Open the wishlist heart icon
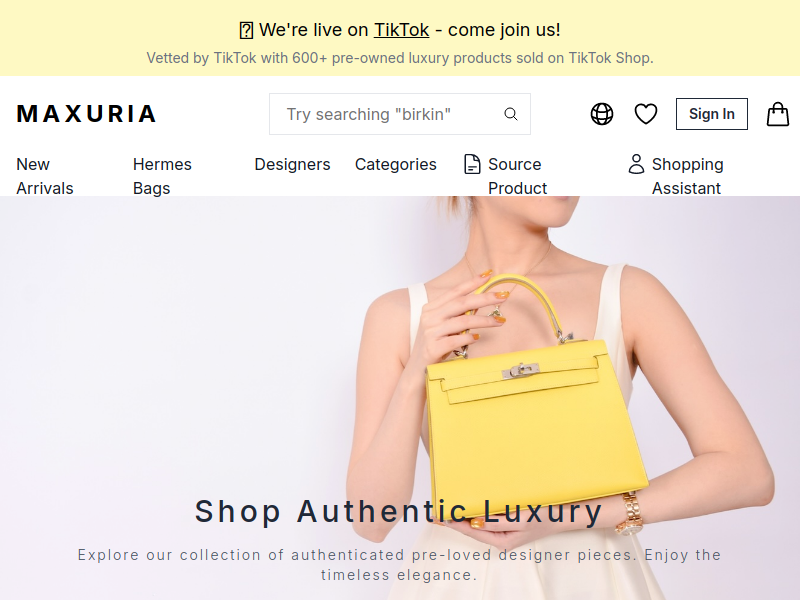 (646, 114)
